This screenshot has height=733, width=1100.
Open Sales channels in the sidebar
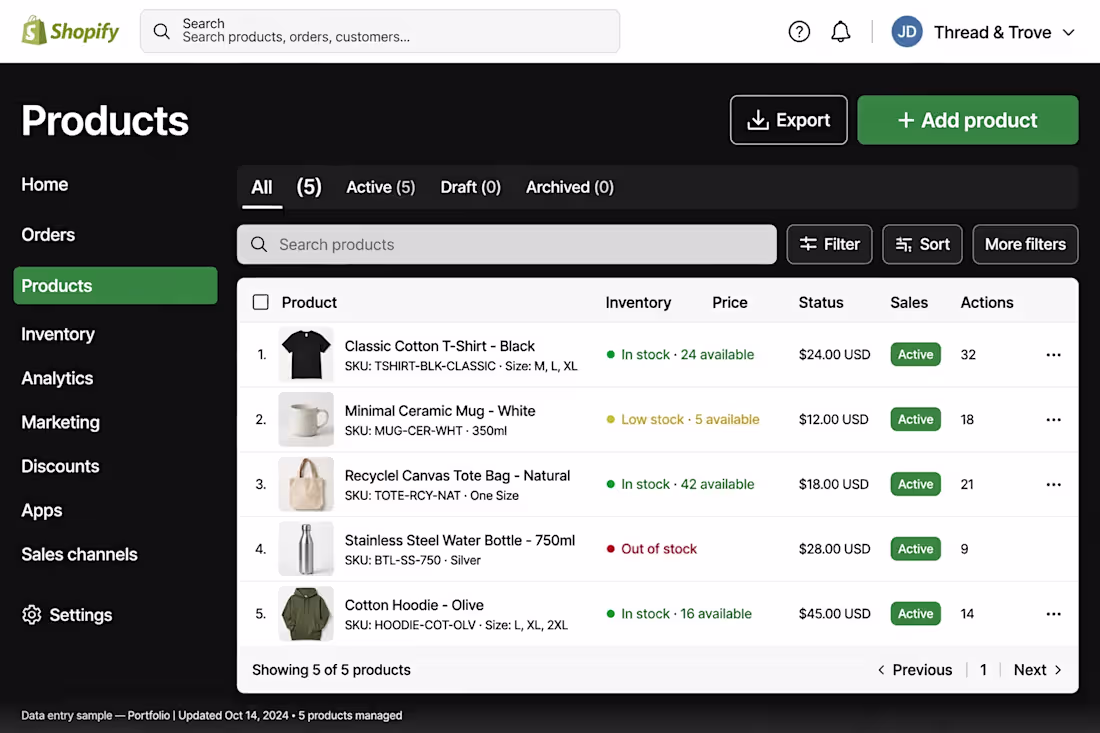click(79, 554)
